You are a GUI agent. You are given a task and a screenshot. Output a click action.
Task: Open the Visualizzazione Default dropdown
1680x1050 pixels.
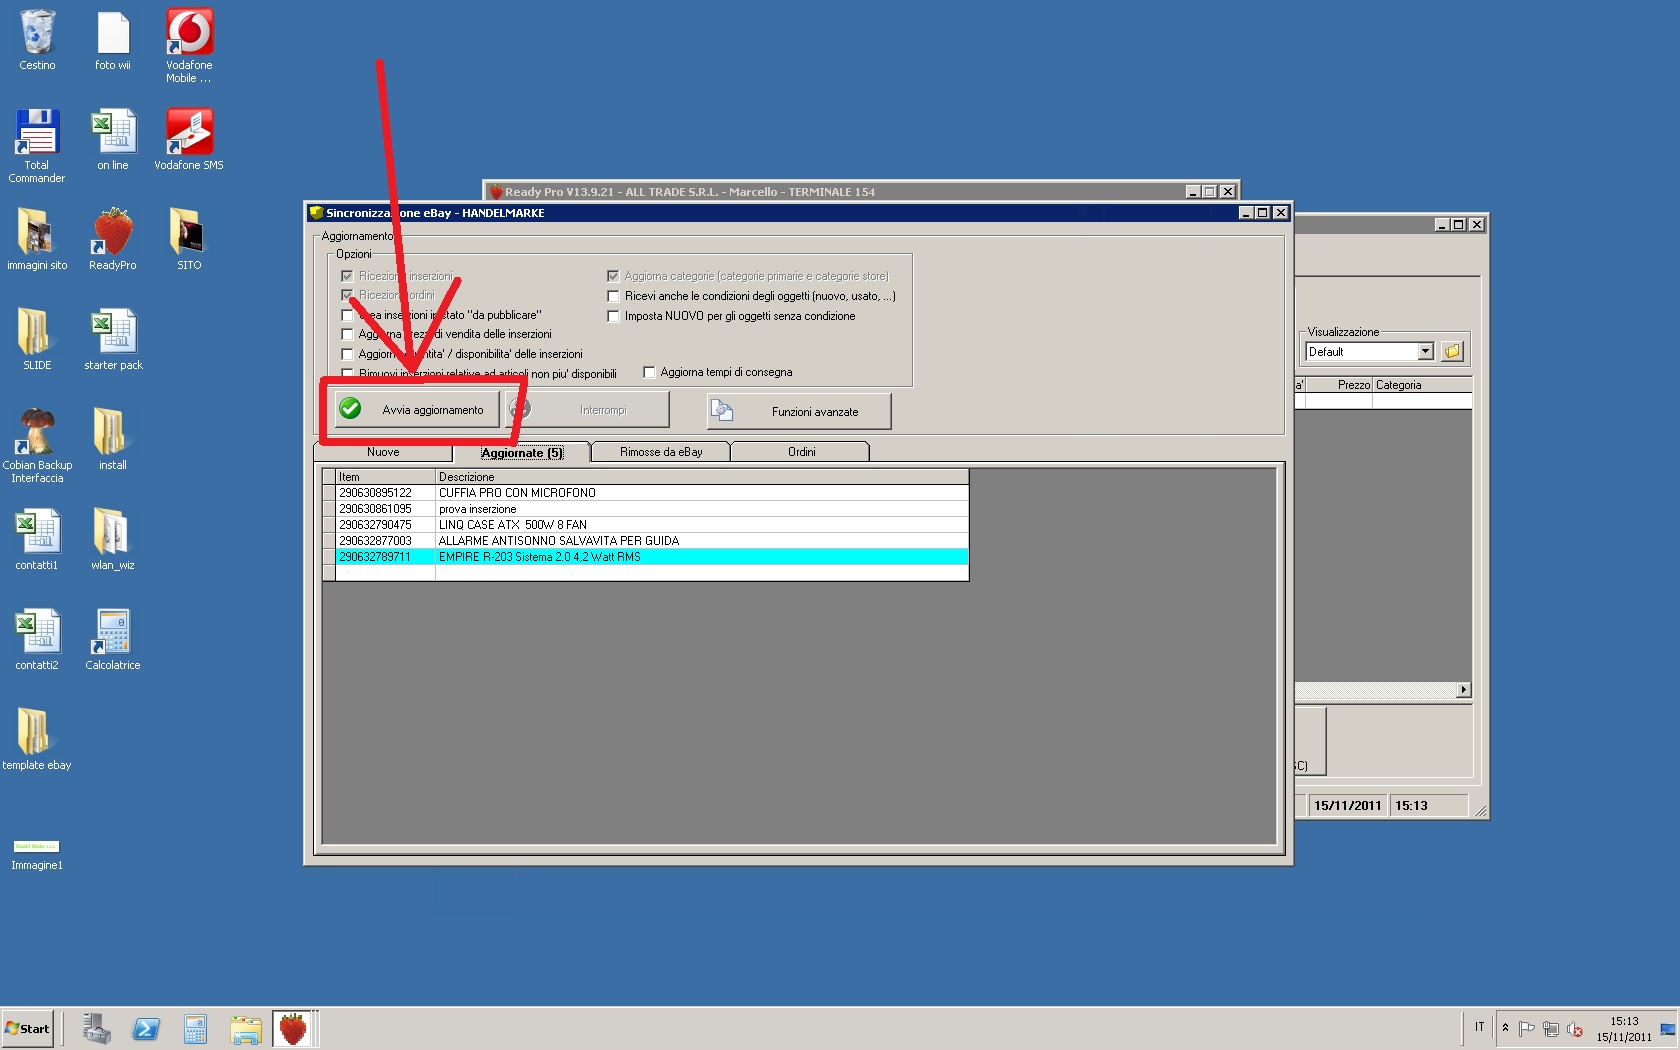pos(1426,352)
